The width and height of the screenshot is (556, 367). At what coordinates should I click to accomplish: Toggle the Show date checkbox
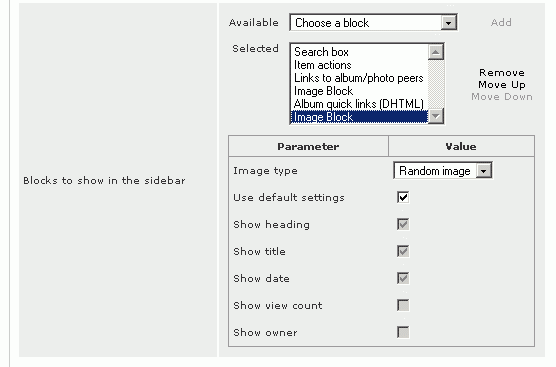click(x=403, y=278)
